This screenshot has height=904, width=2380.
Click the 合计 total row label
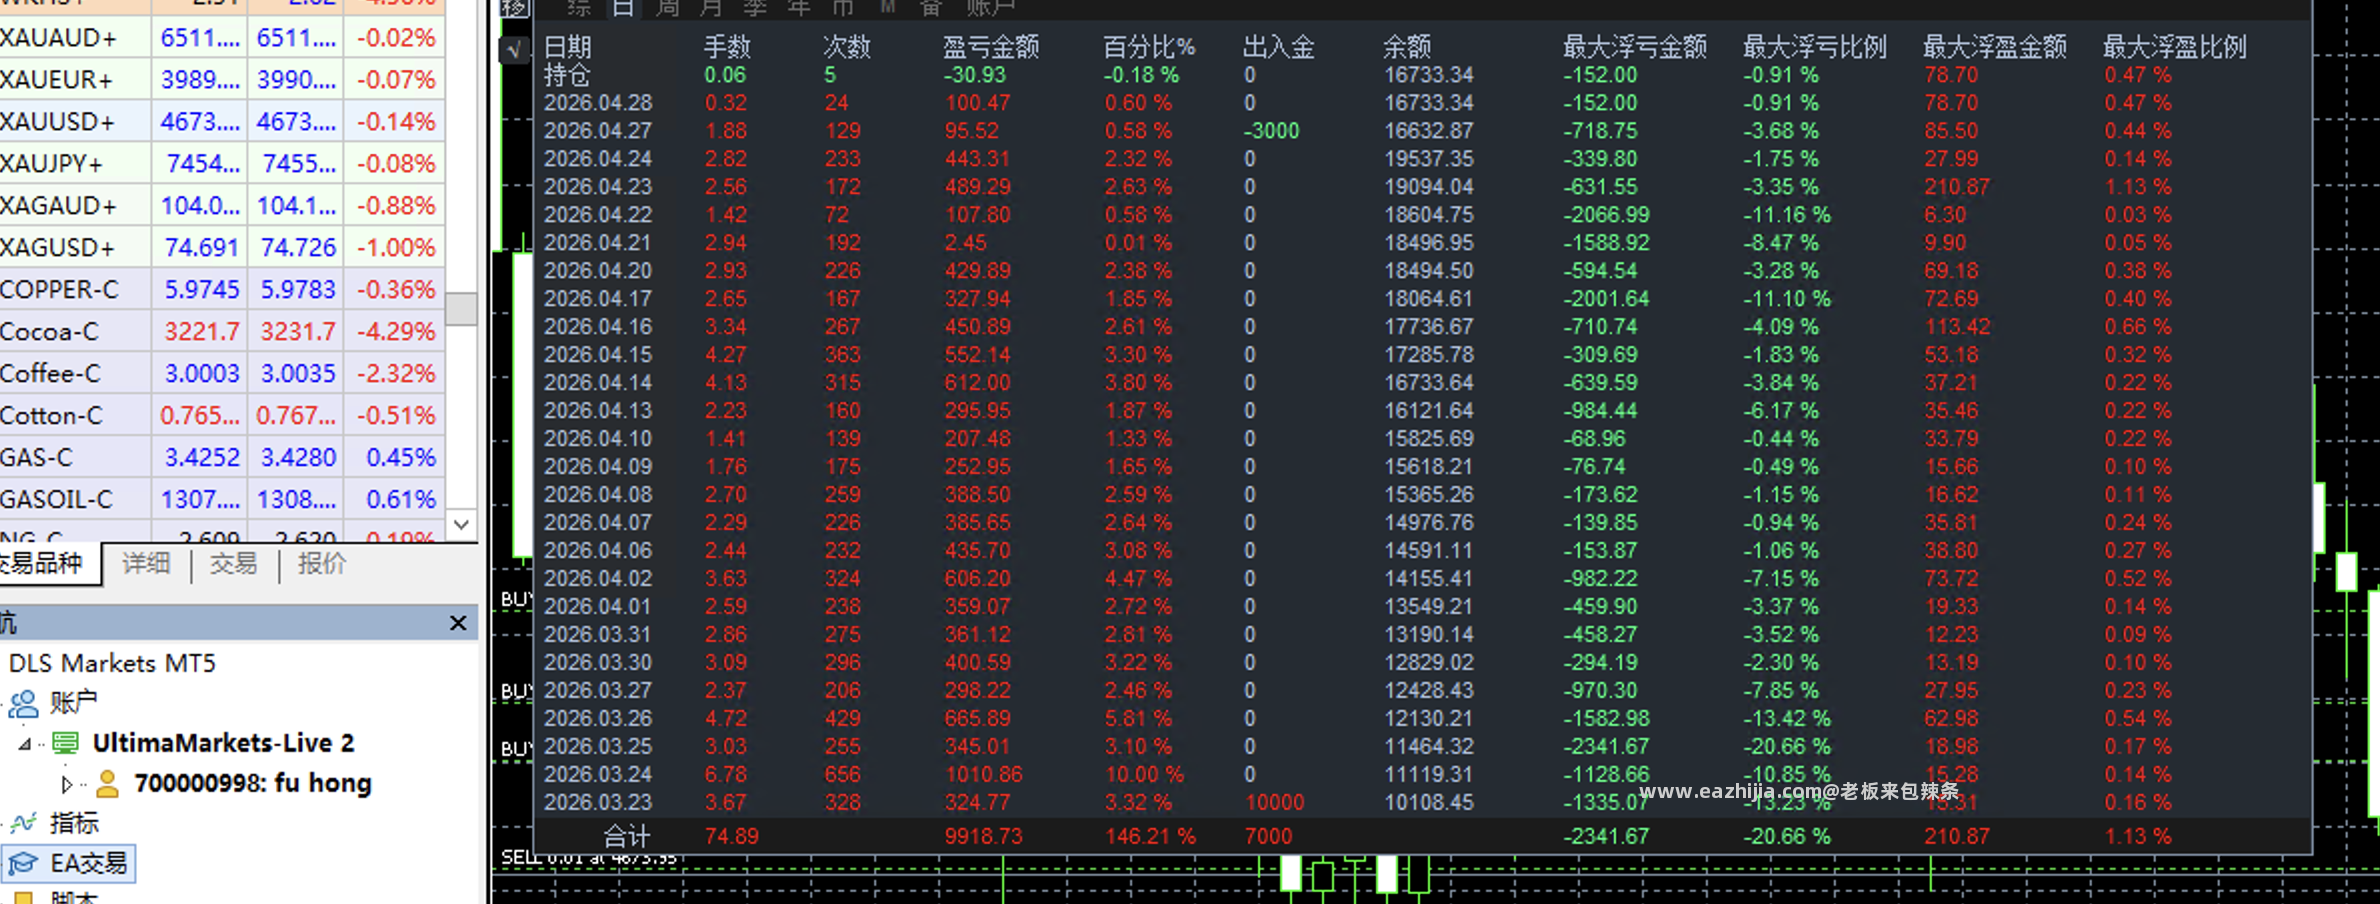(x=627, y=836)
